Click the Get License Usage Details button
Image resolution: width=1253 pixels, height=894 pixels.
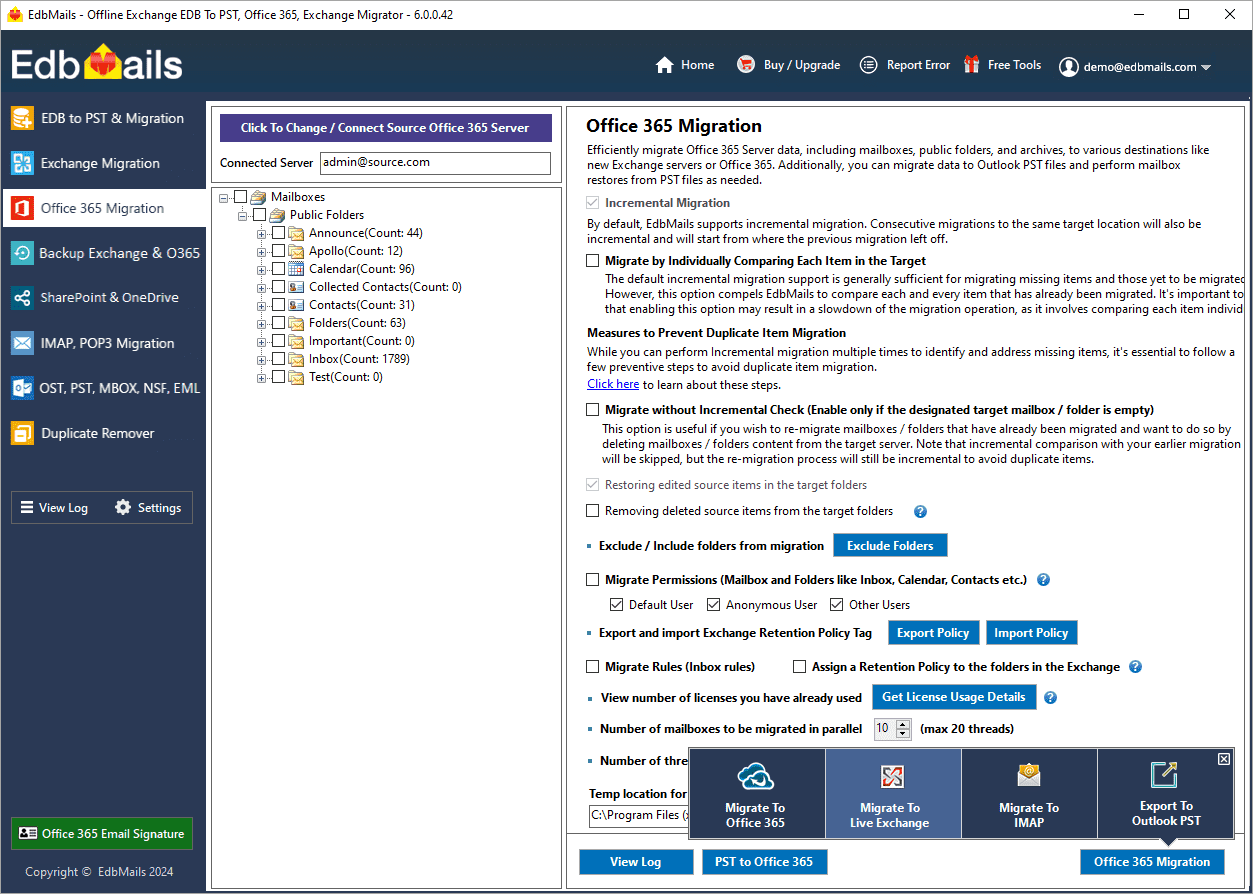tap(954, 697)
